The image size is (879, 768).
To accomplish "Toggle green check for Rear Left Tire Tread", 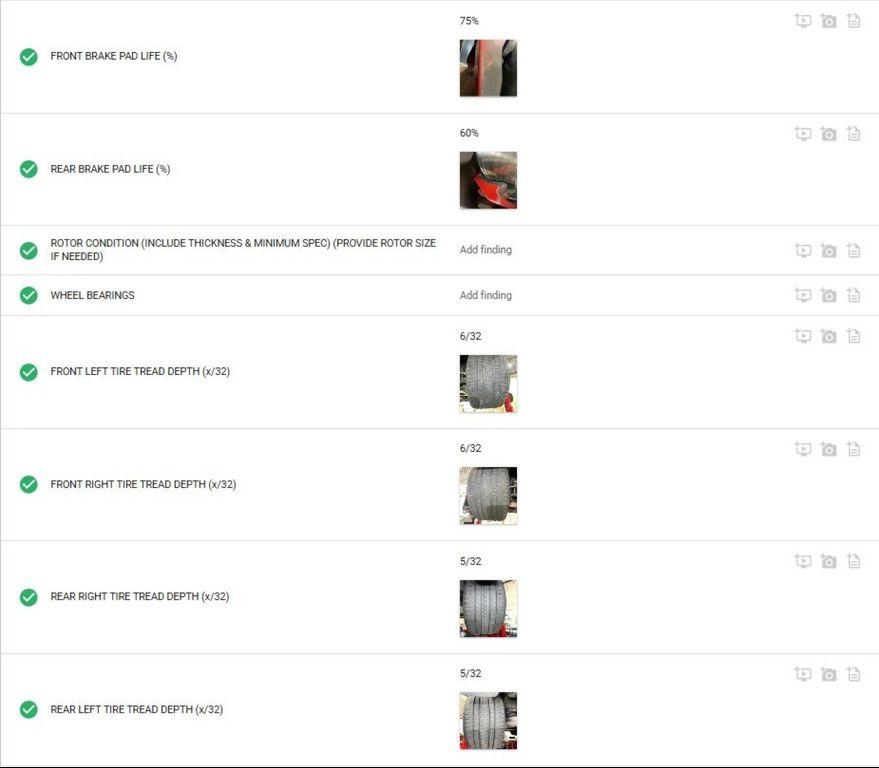I will click(29, 709).
